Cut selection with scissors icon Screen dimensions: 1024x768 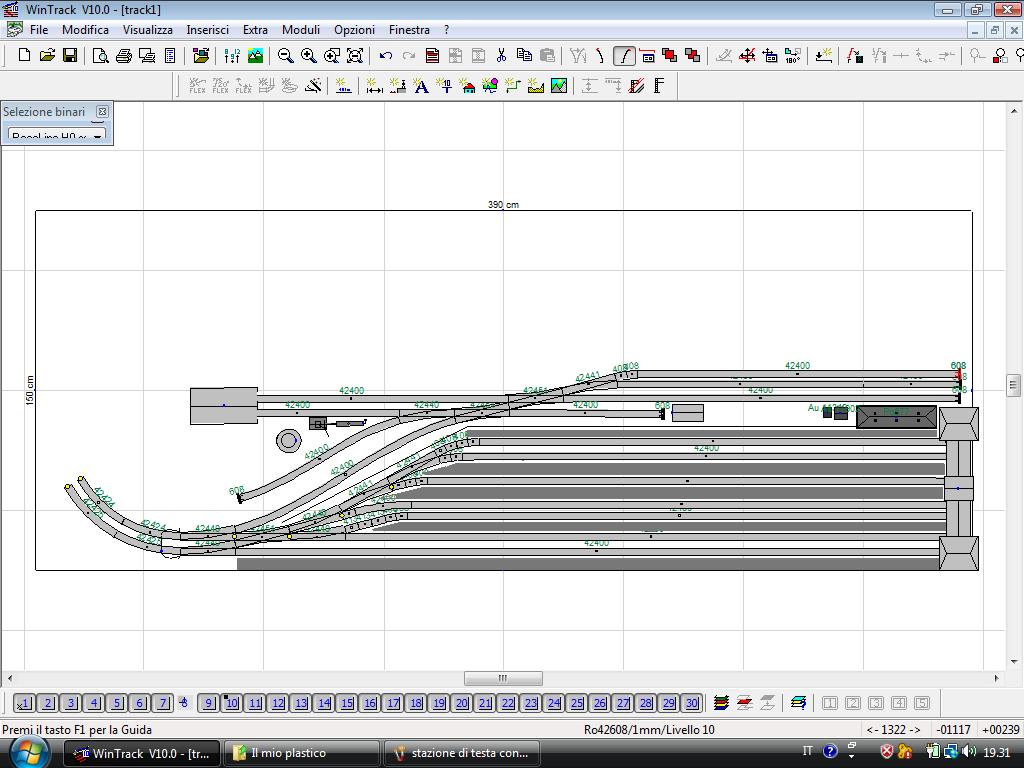click(x=501, y=56)
